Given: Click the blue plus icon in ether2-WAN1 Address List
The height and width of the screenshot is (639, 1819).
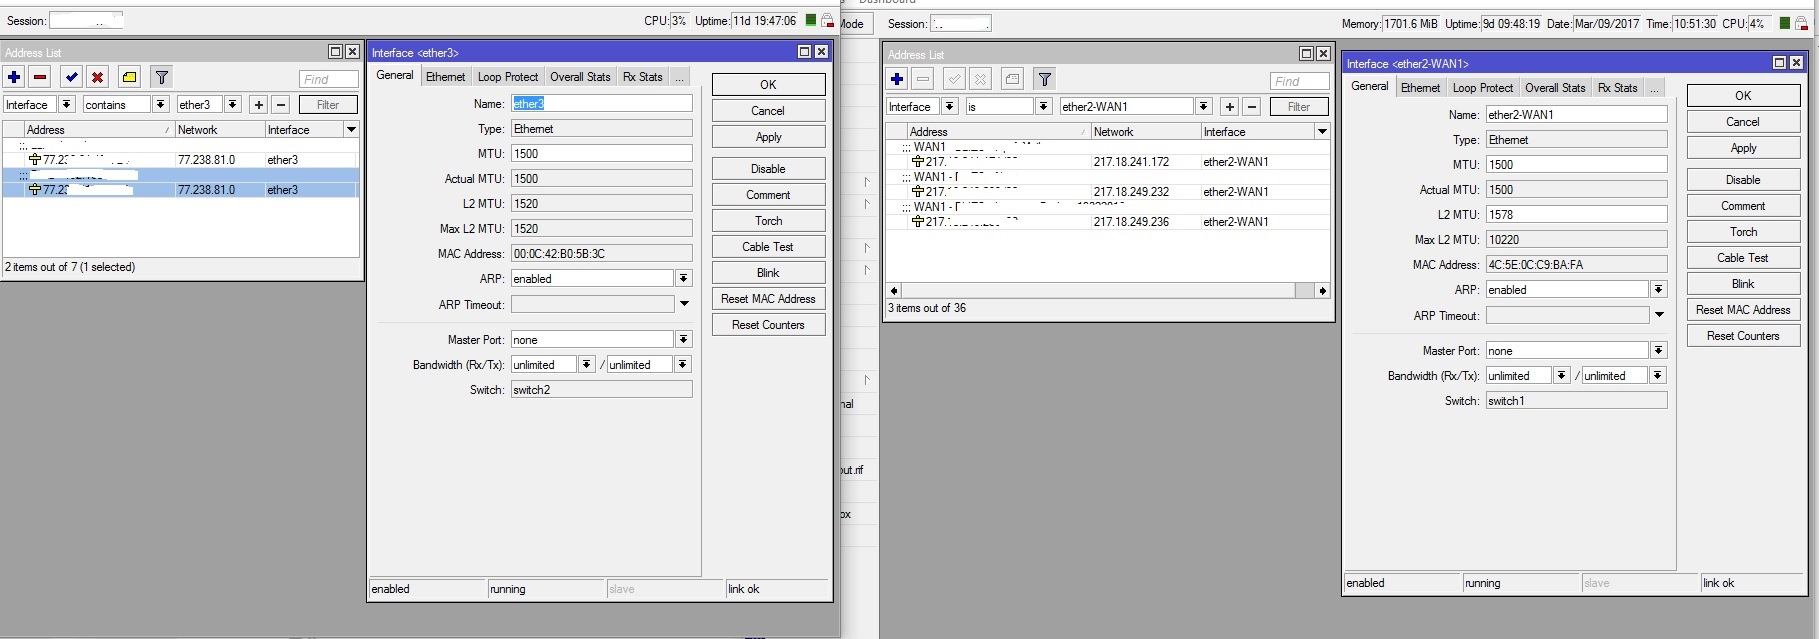Looking at the screenshot, I should (897, 79).
